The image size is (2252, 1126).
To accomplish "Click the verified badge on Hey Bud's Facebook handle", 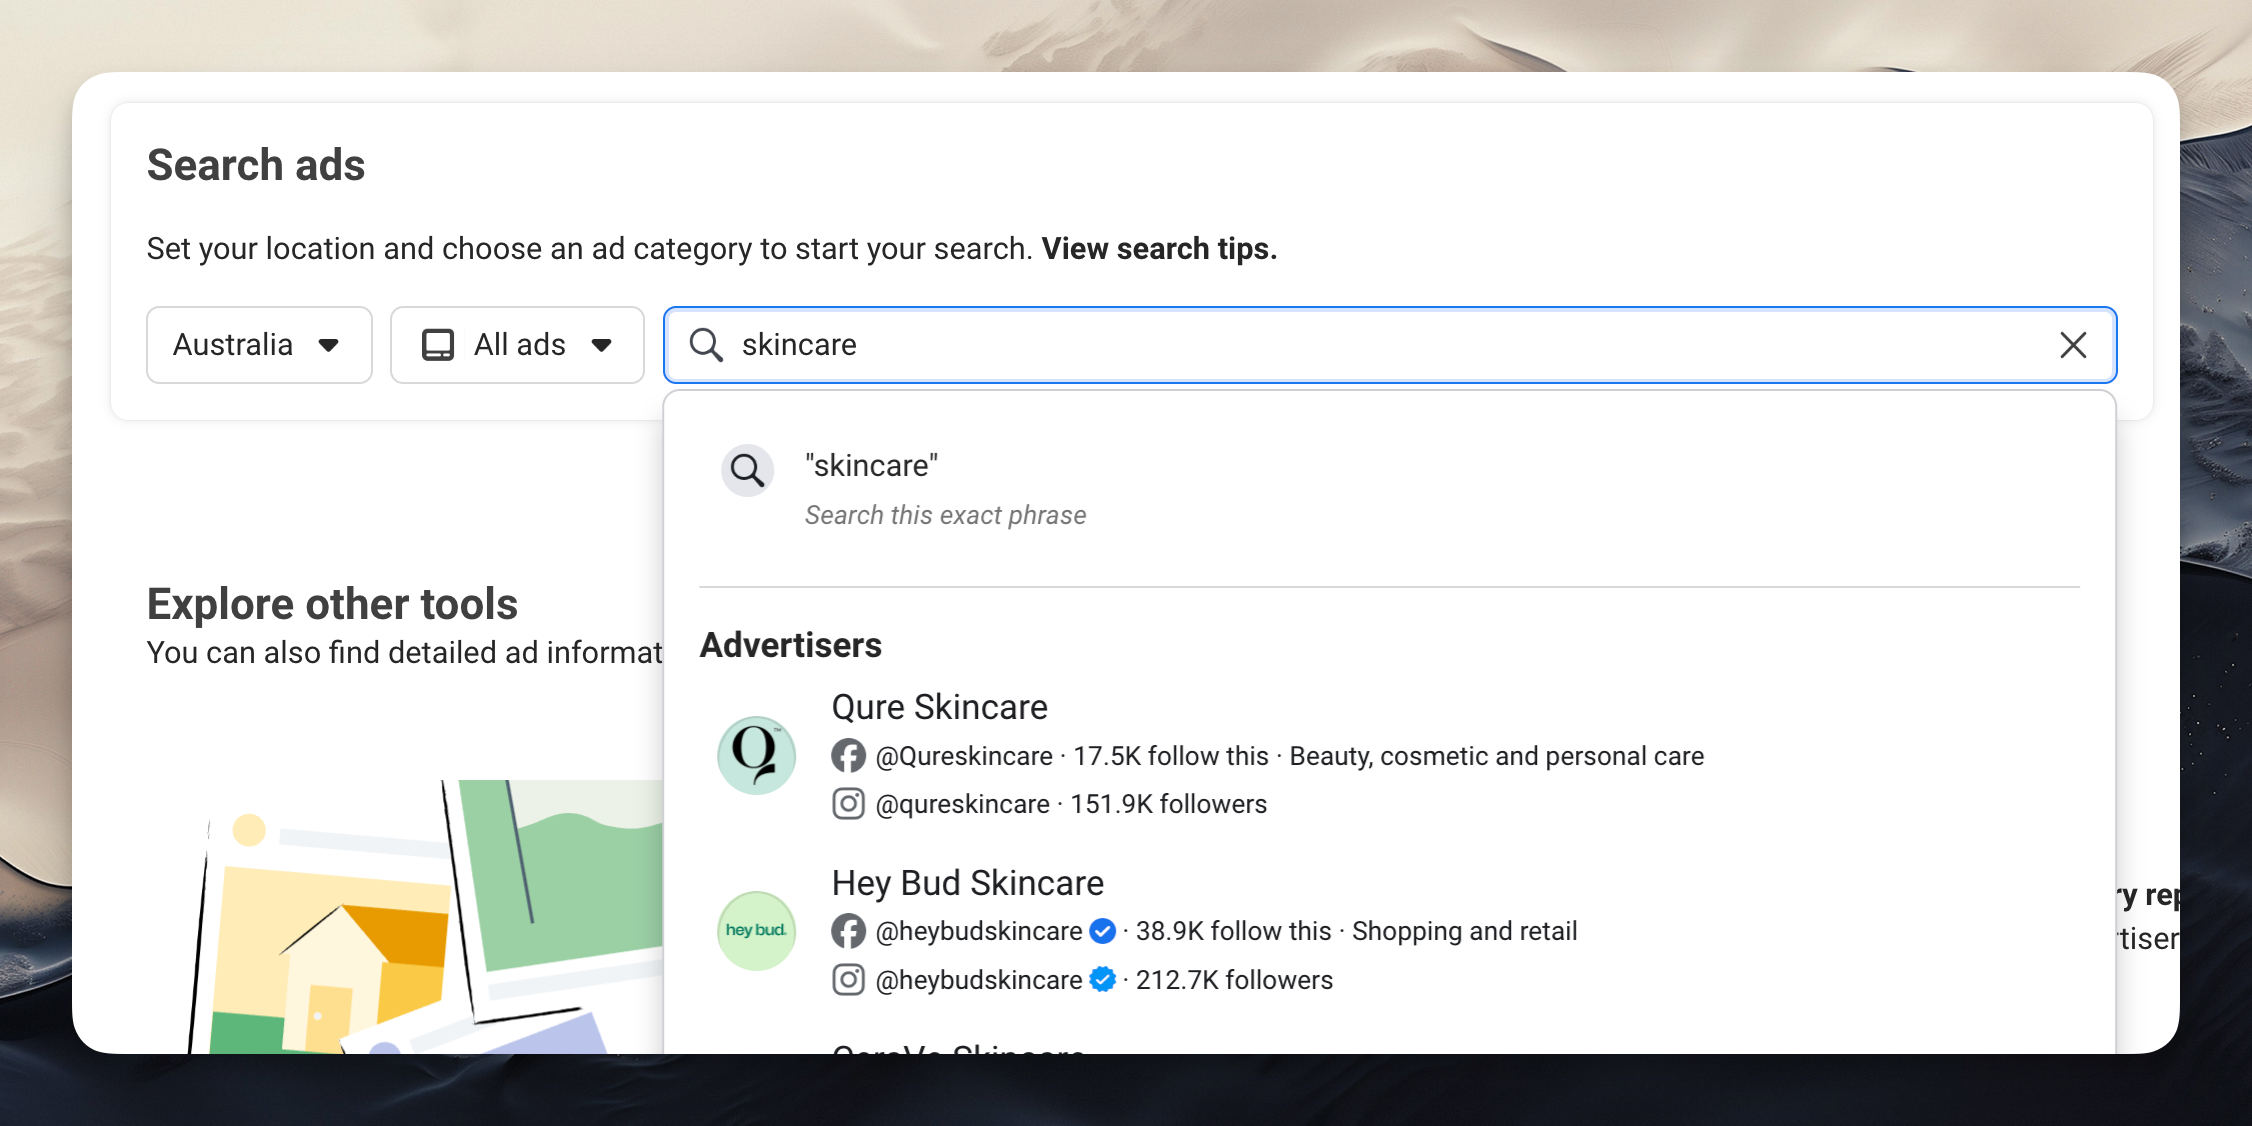I will tap(1101, 931).
